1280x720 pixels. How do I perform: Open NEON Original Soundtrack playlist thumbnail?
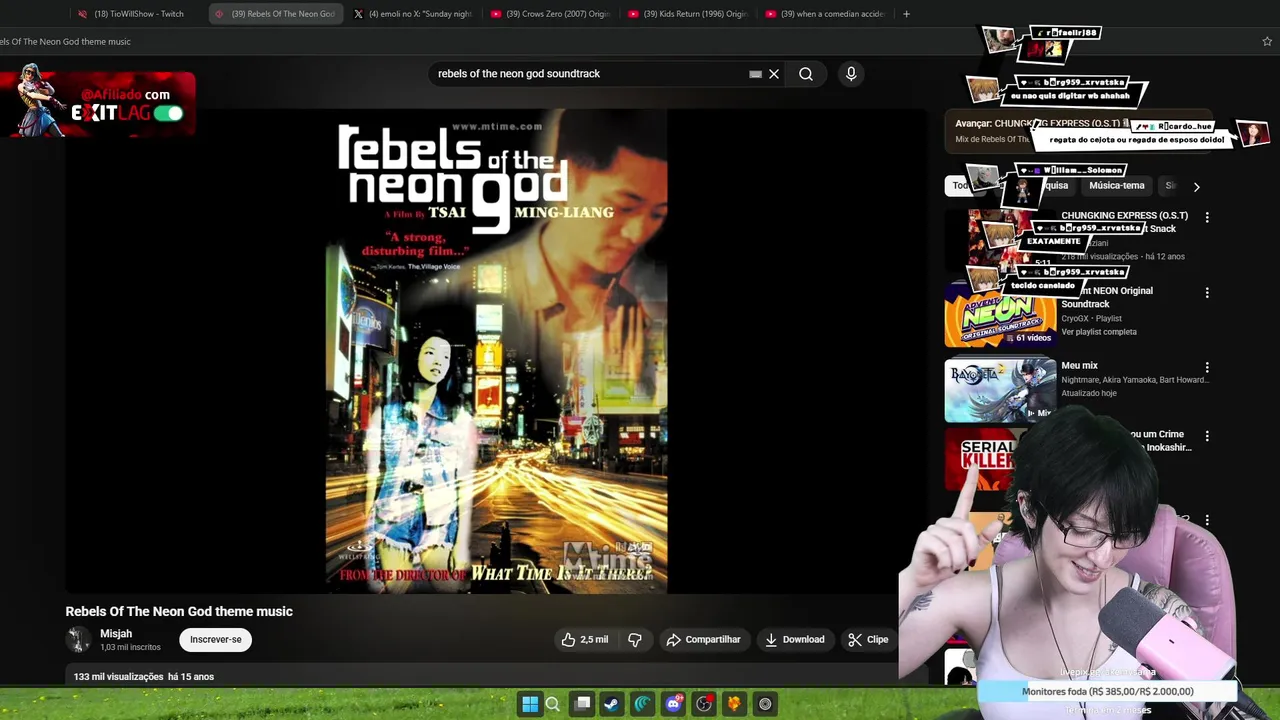[1000, 316]
